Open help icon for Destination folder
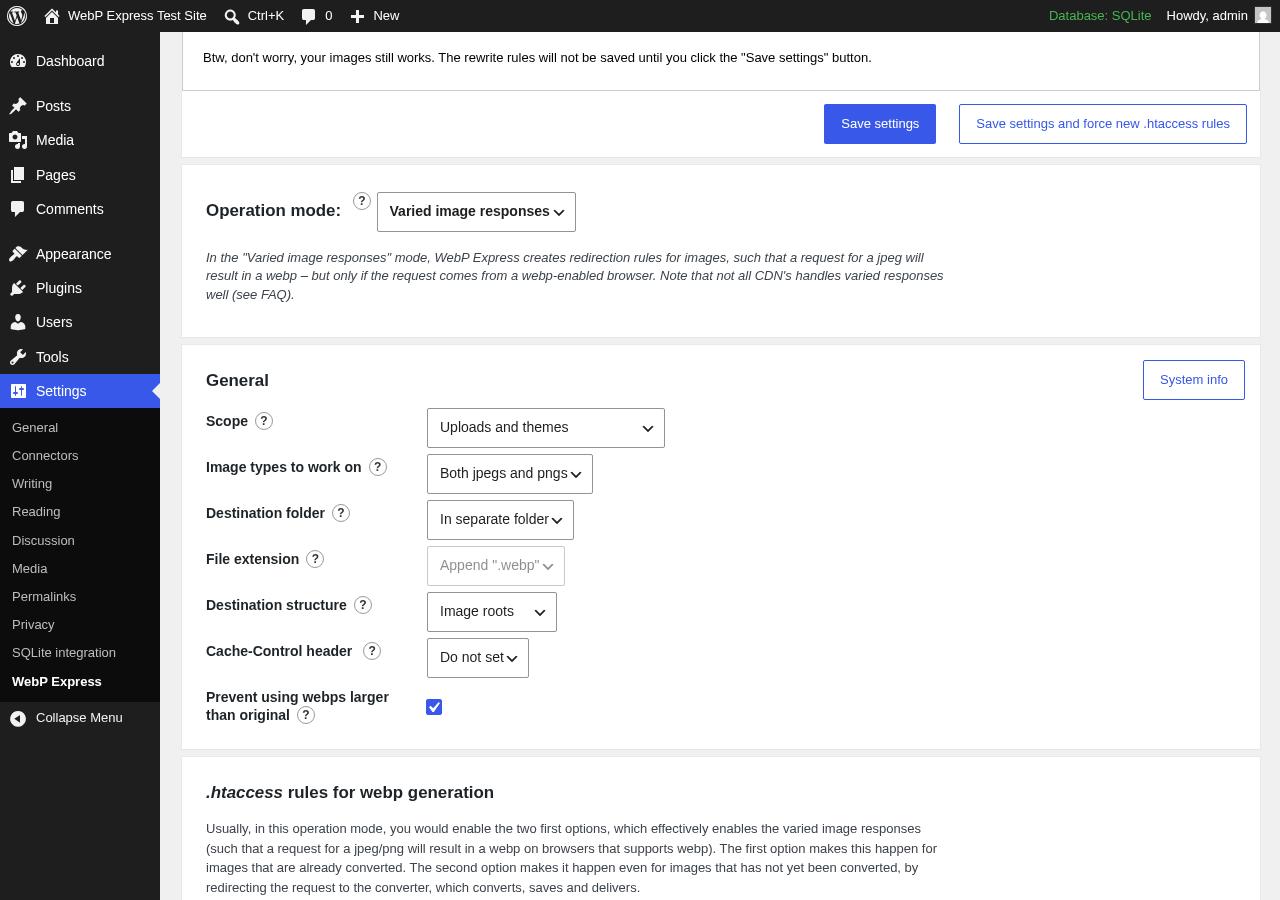 (341, 513)
